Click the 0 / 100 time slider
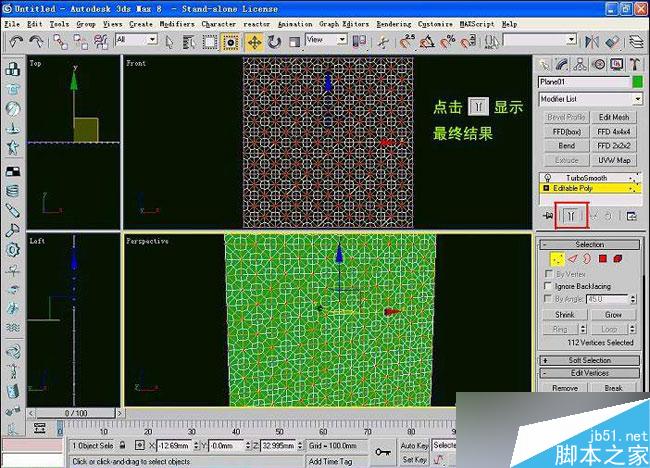The width and height of the screenshot is (650, 468). 75,413
